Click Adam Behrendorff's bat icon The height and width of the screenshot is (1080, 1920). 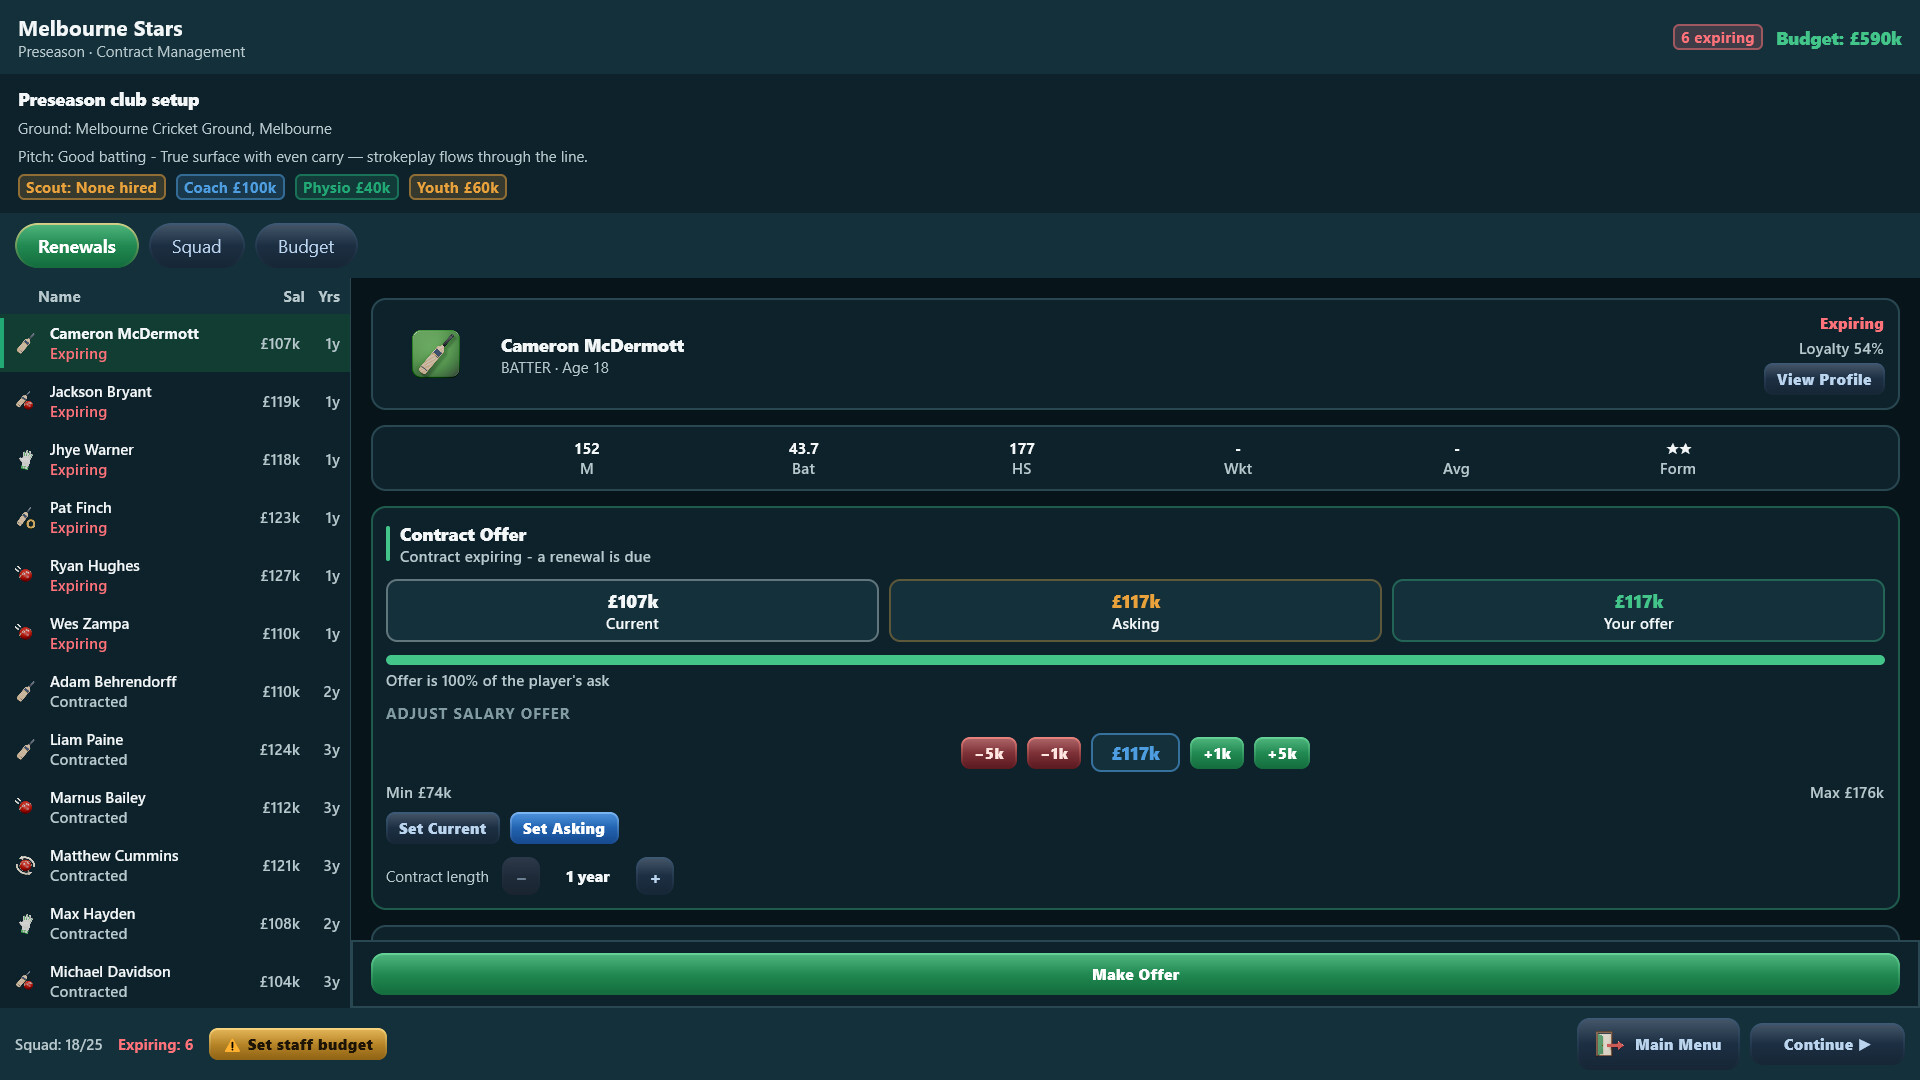click(26, 692)
